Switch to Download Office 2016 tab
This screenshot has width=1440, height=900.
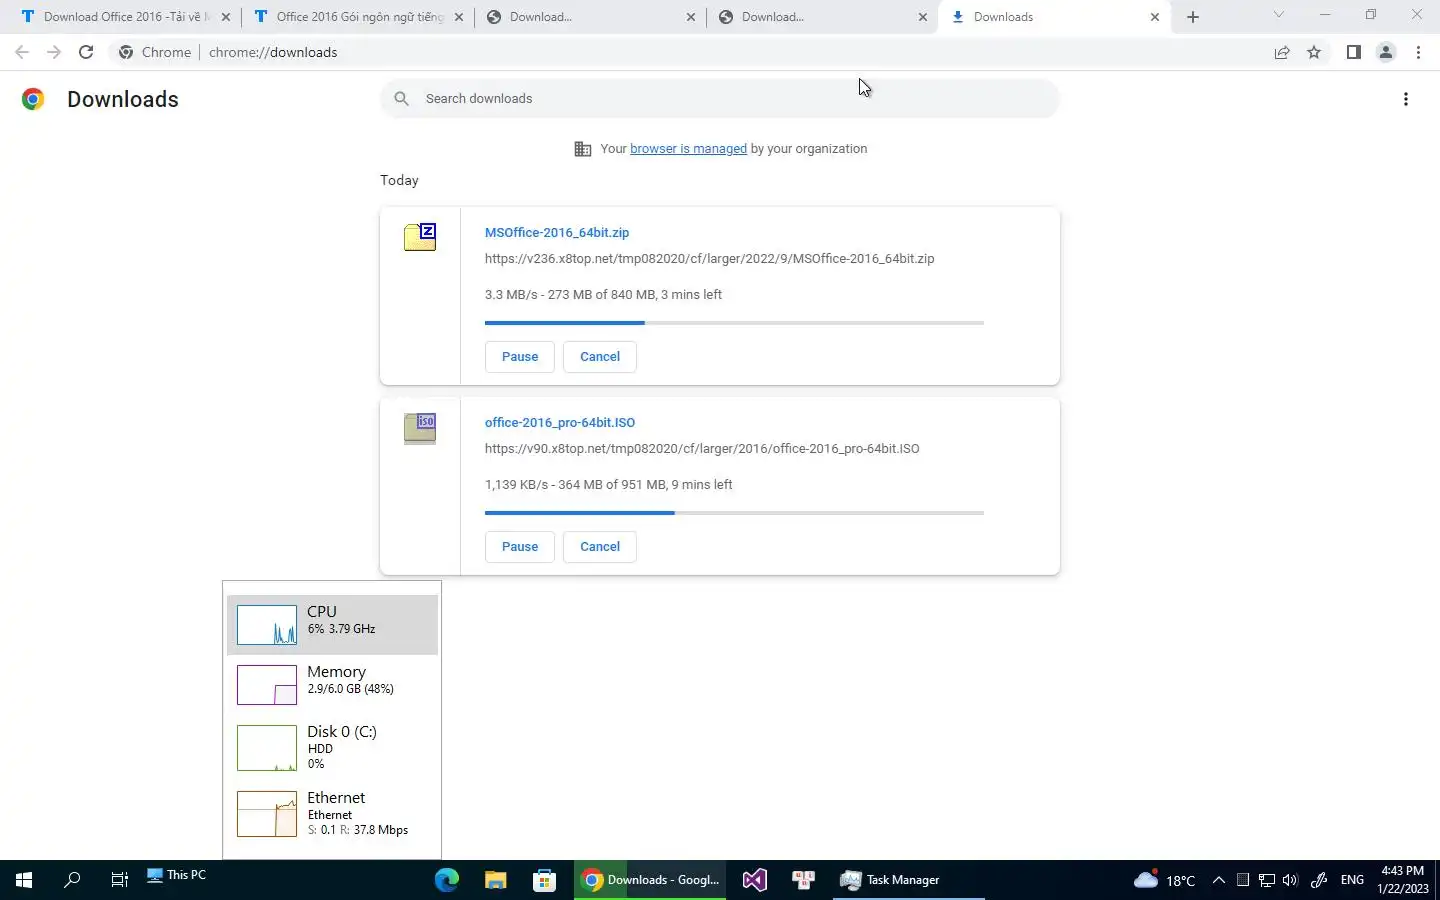pos(125,17)
